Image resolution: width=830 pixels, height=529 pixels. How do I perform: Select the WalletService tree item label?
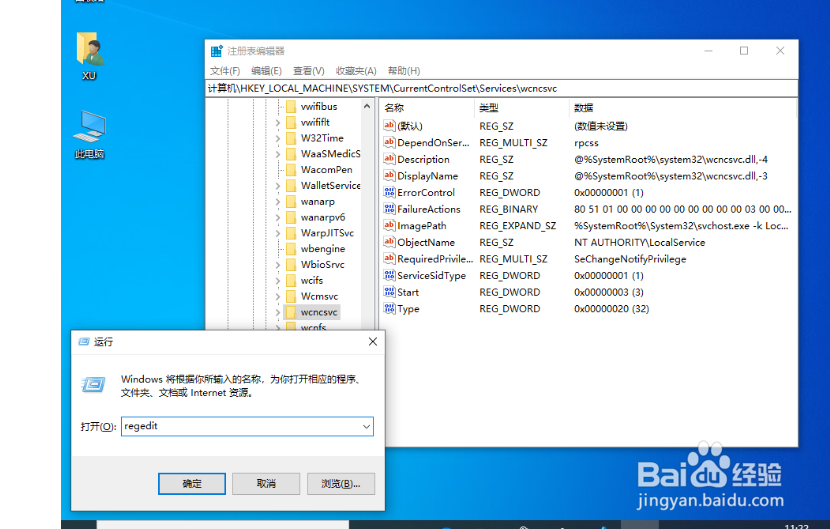330,185
